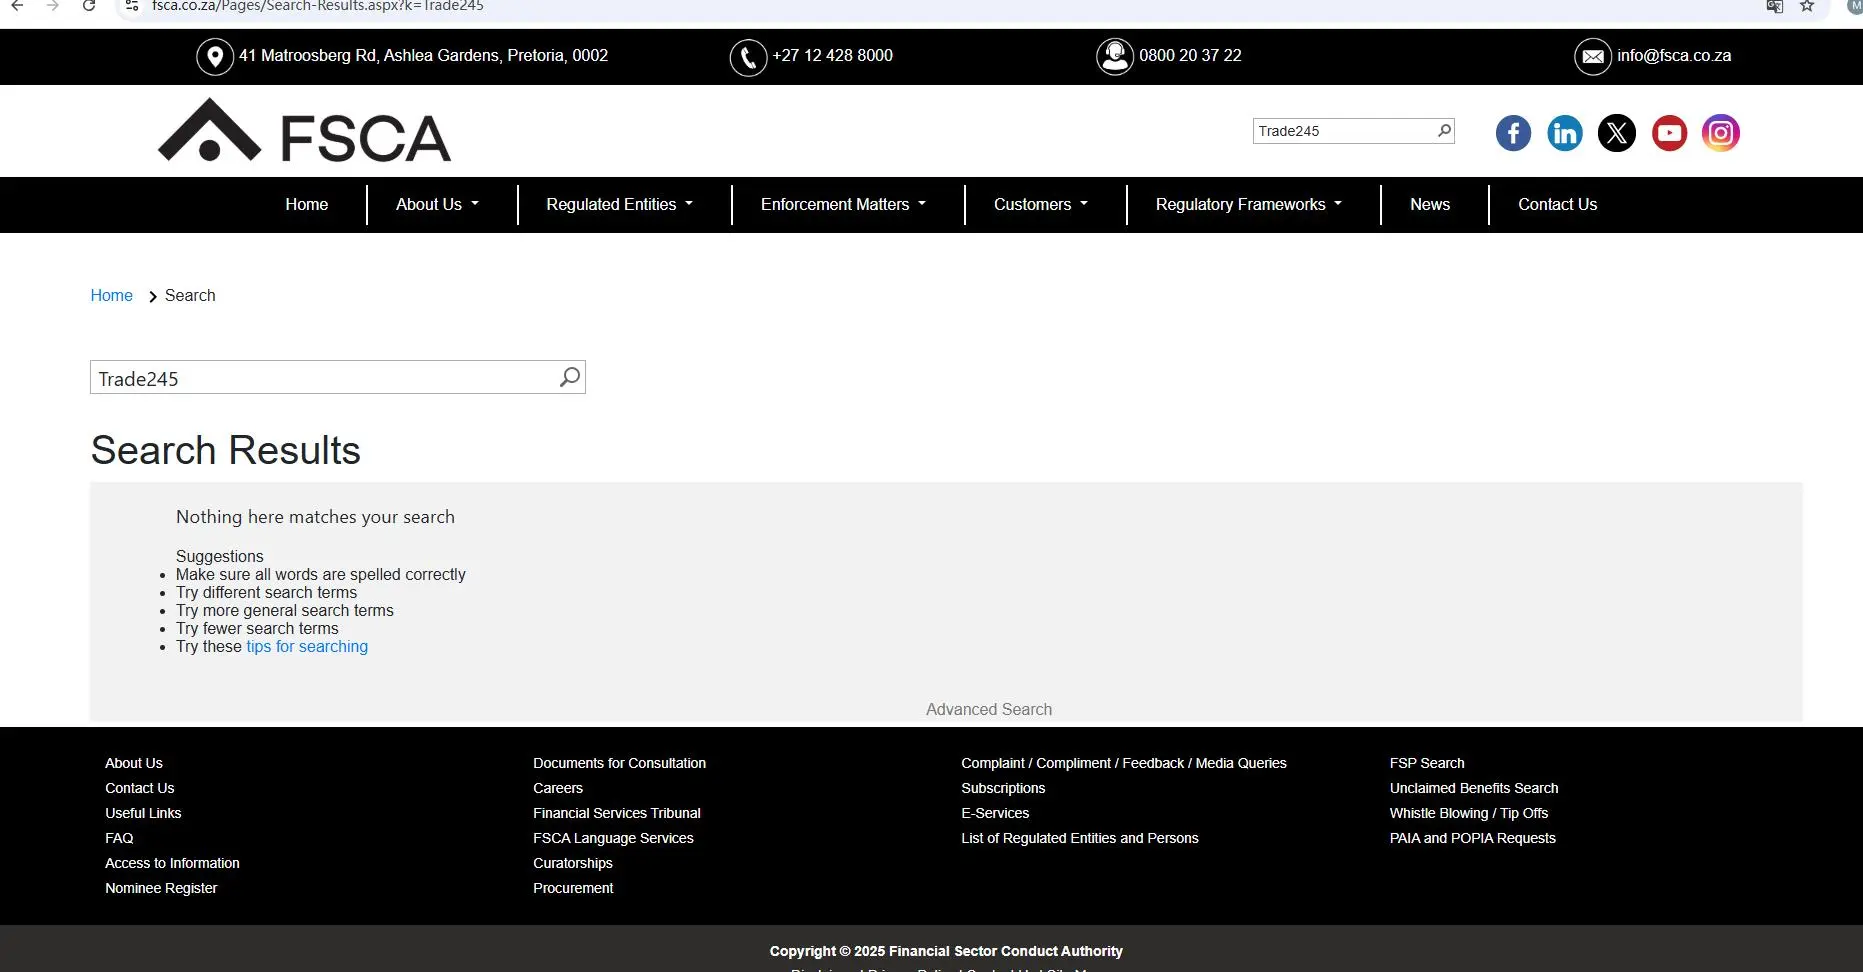
Task: Open FAQ footer link
Action: tap(119, 838)
